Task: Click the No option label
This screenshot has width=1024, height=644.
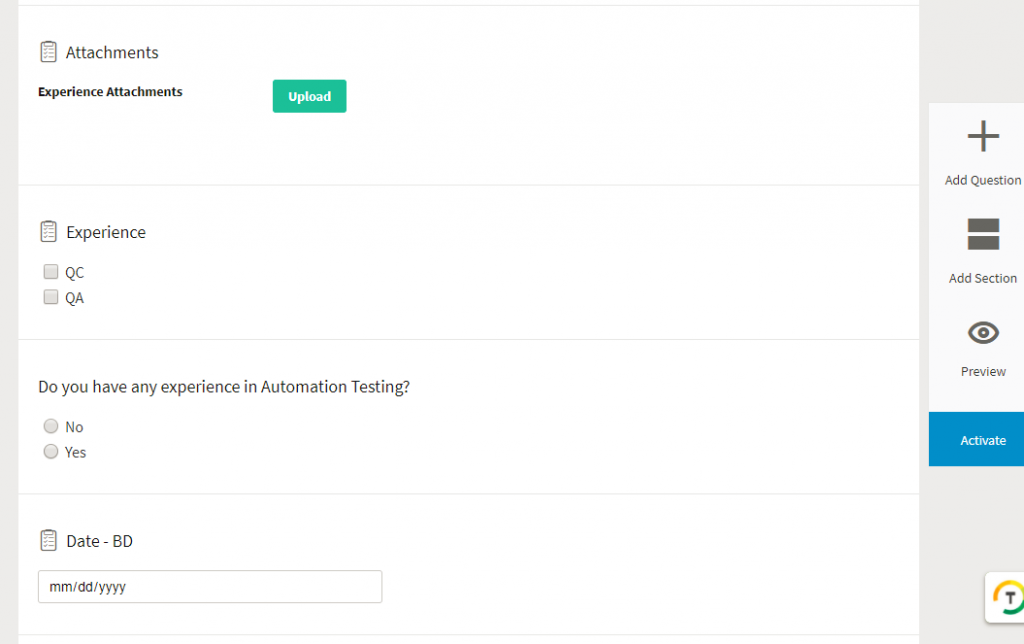Action: [x=74, y=427]
